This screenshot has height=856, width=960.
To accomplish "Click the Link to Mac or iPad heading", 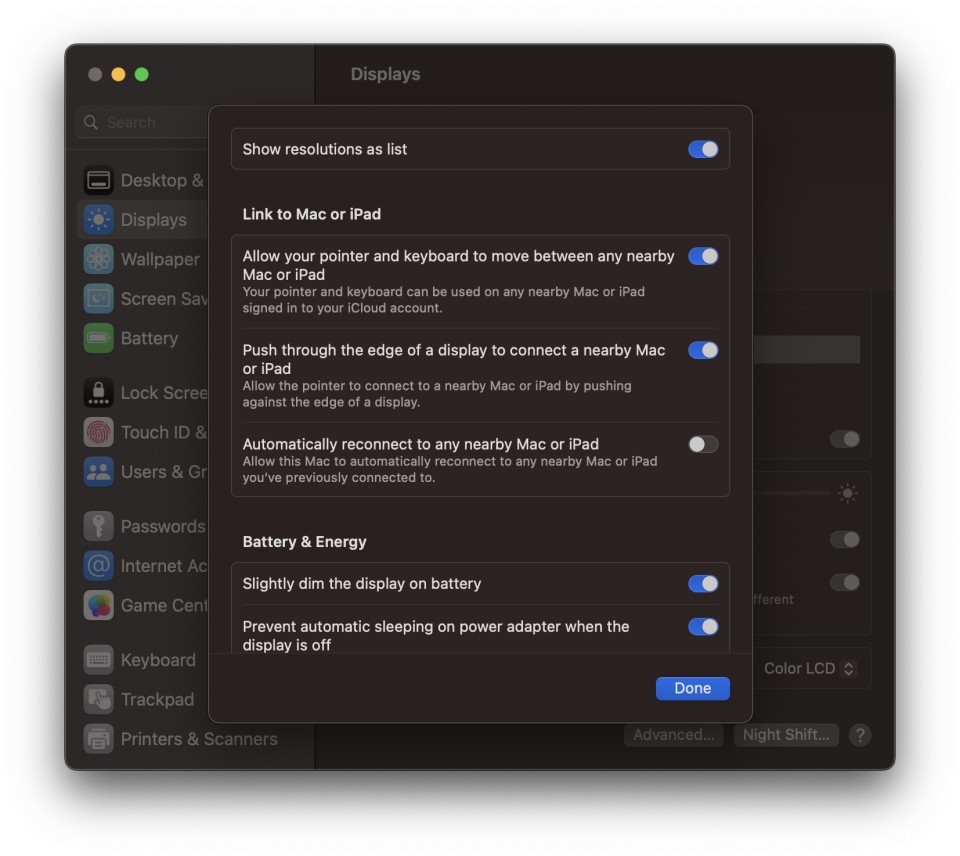I will click(x=312, y=214).
